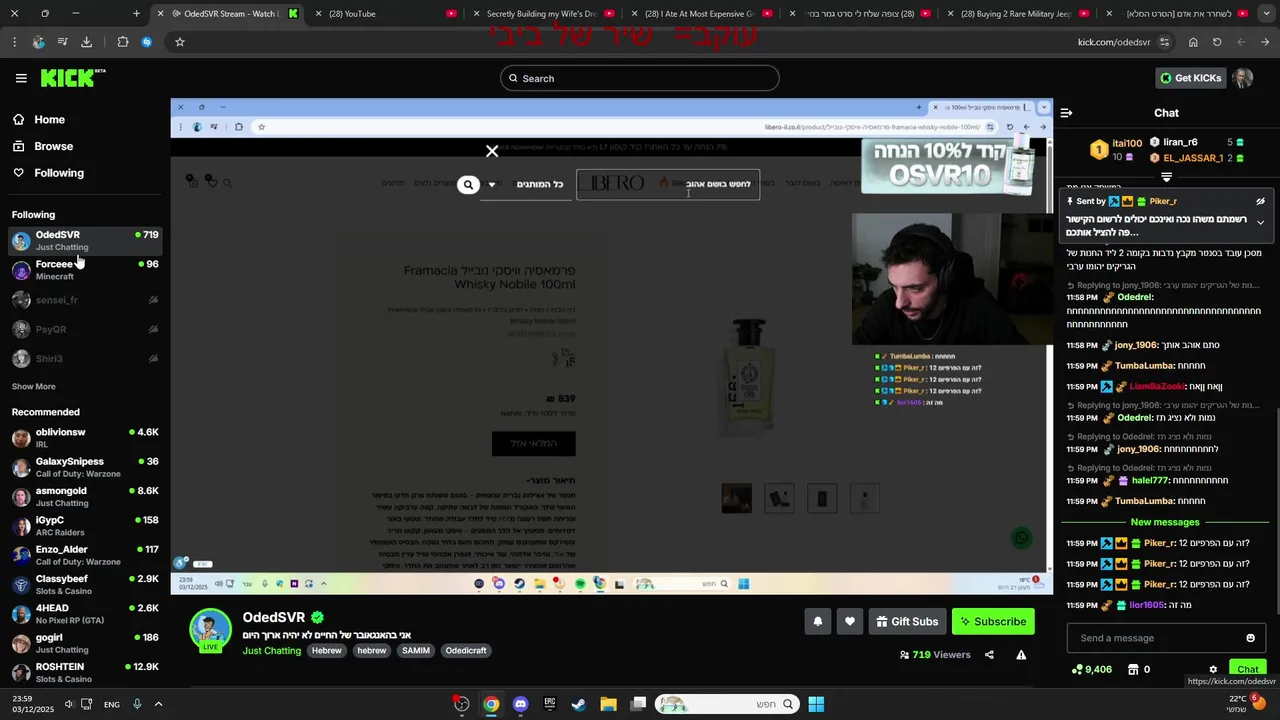The height and width of the screenshot is (720, 1280).
Task: Open Windows Start menu
Action: 816,704
